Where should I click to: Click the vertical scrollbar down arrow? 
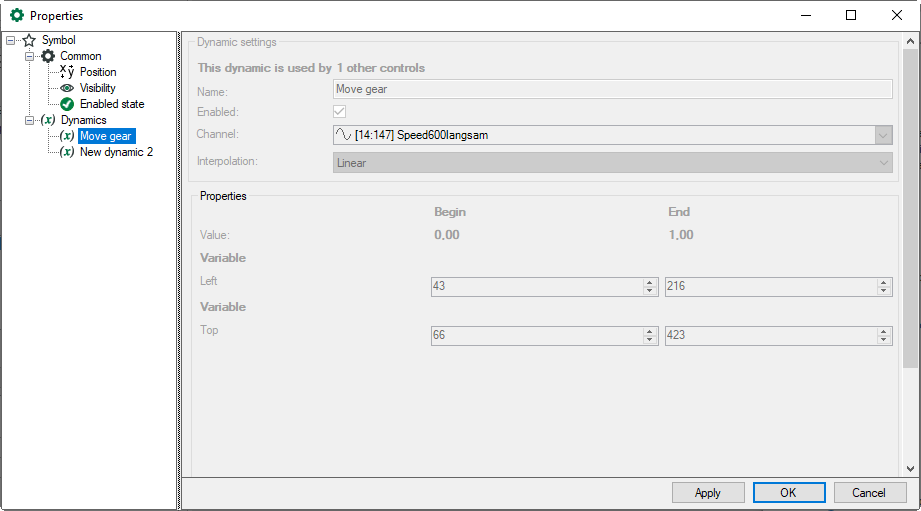[910, 468]
